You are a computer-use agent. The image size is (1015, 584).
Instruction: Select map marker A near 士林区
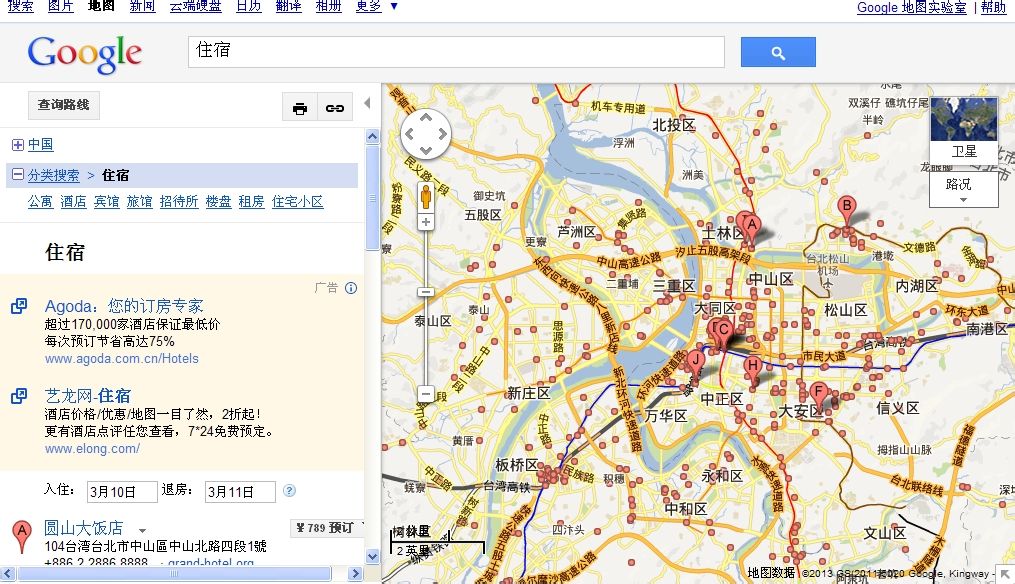751,228
